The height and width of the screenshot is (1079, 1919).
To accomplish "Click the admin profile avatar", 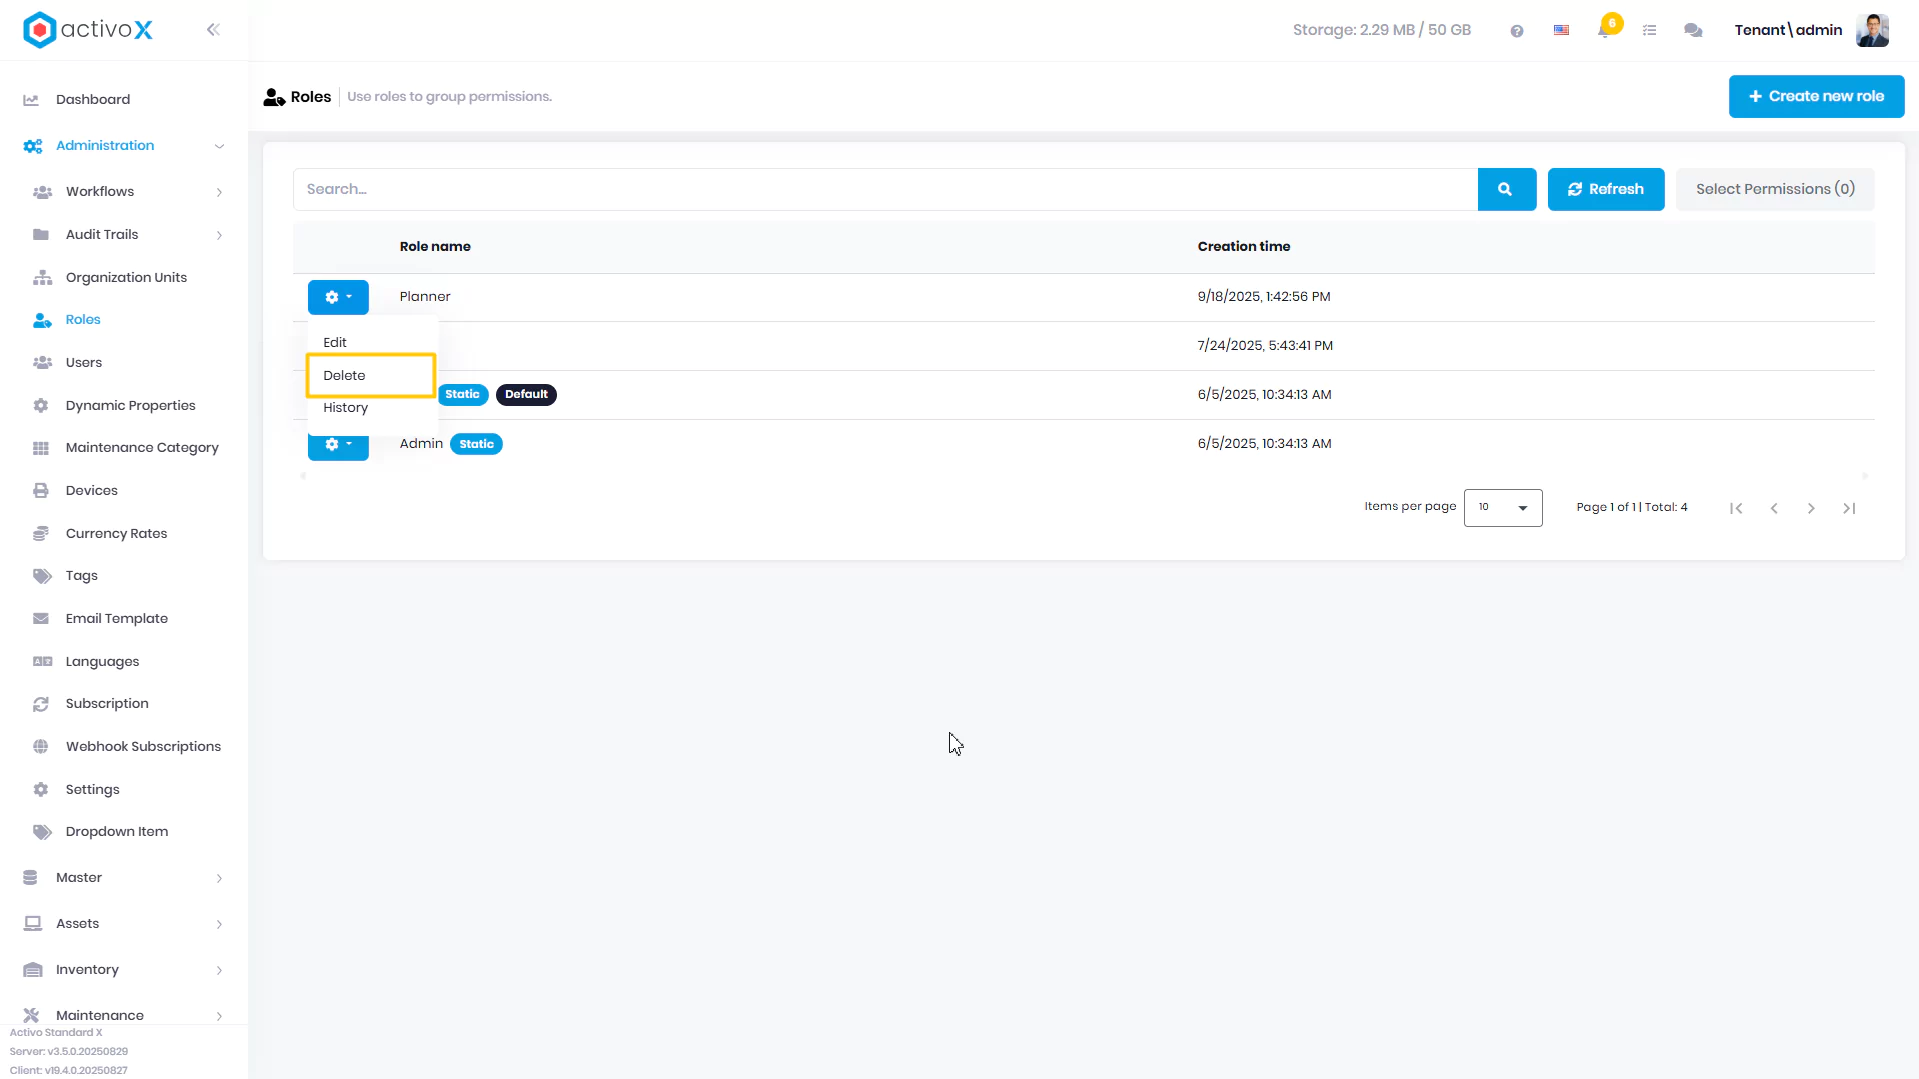I will pyautogui.click(x=1872, y=30).
